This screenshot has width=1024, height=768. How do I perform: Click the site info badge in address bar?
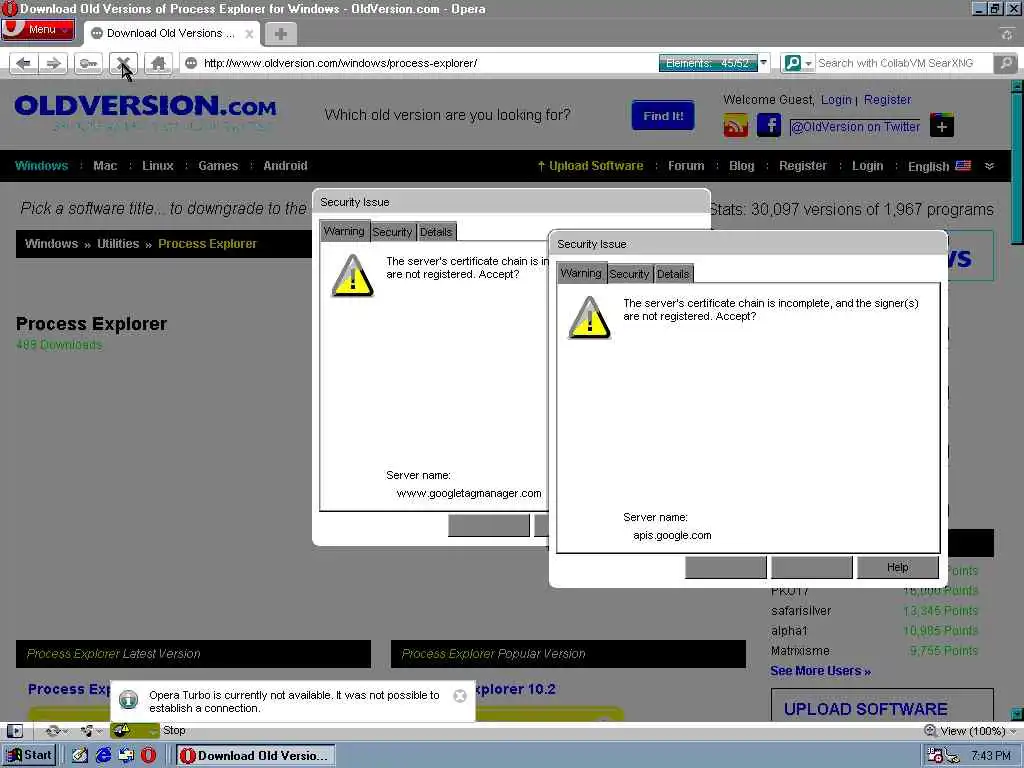(x=191, y=63)
